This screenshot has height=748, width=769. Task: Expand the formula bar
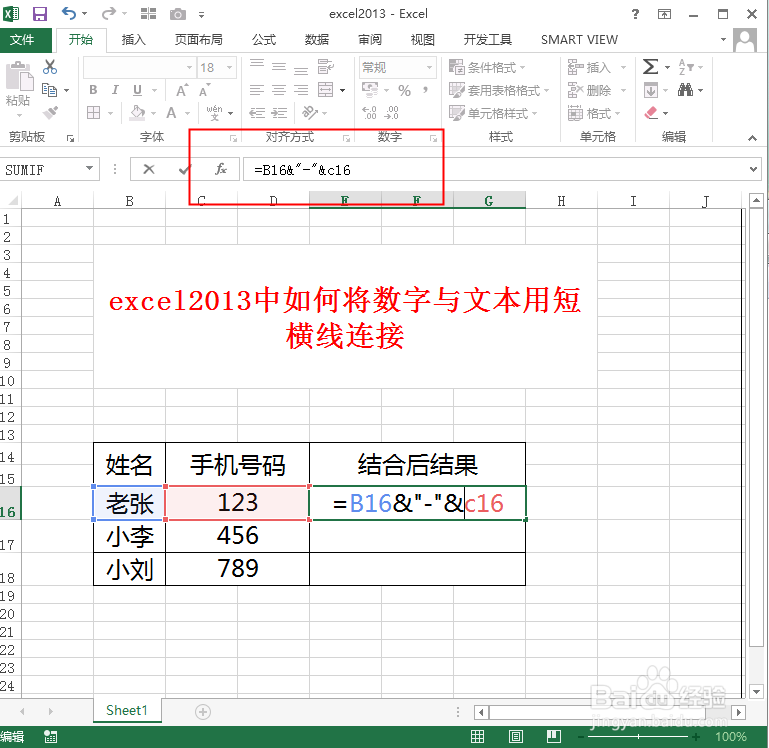point(753,169)
